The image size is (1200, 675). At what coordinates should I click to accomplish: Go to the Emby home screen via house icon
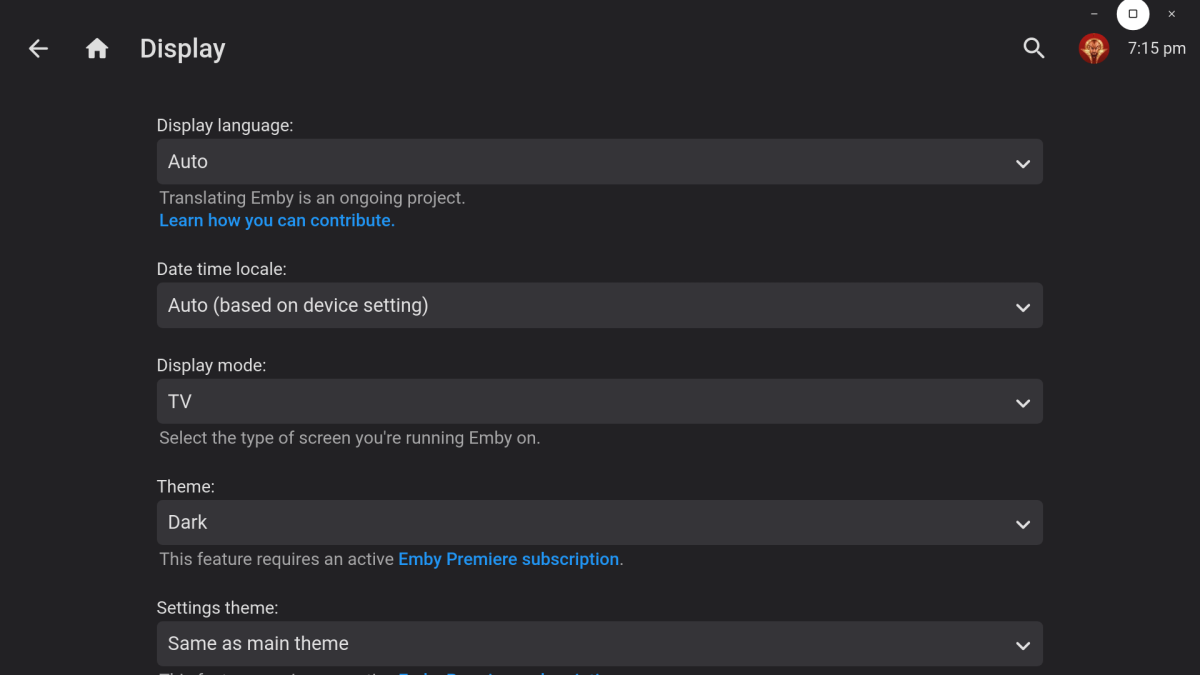(x=97, y=48)
